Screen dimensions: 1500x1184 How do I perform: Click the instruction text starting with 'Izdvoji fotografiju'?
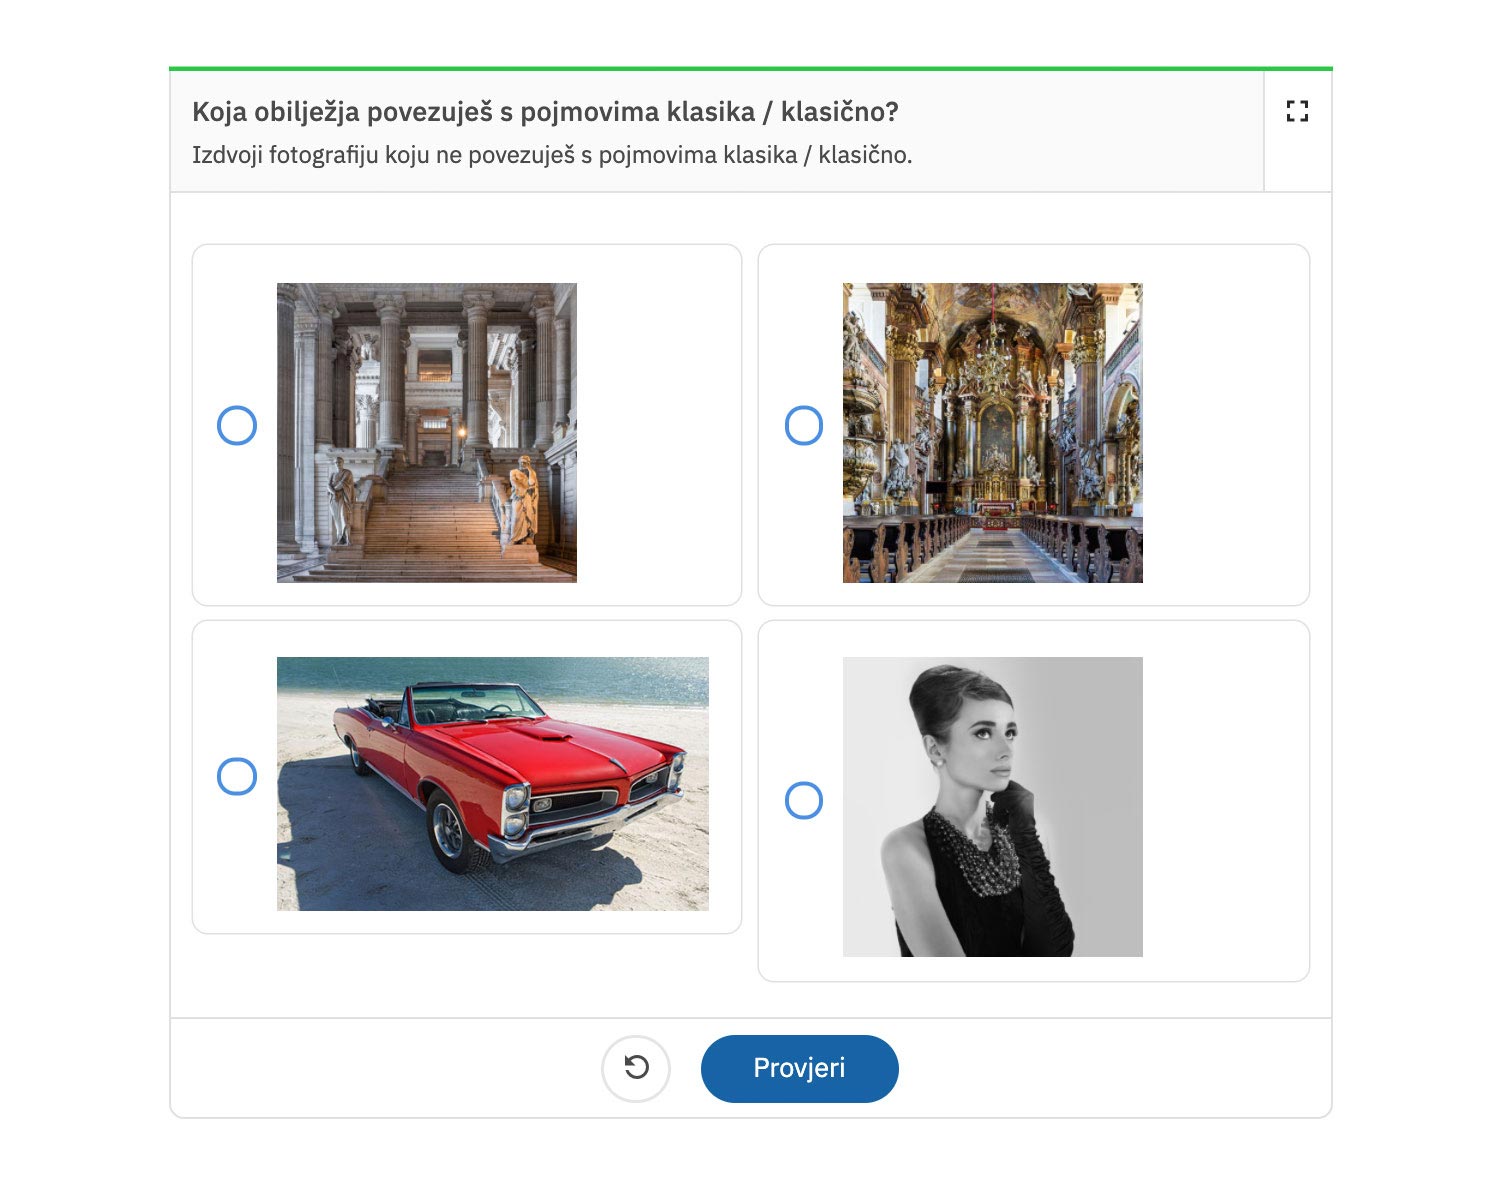click(552, 155)
